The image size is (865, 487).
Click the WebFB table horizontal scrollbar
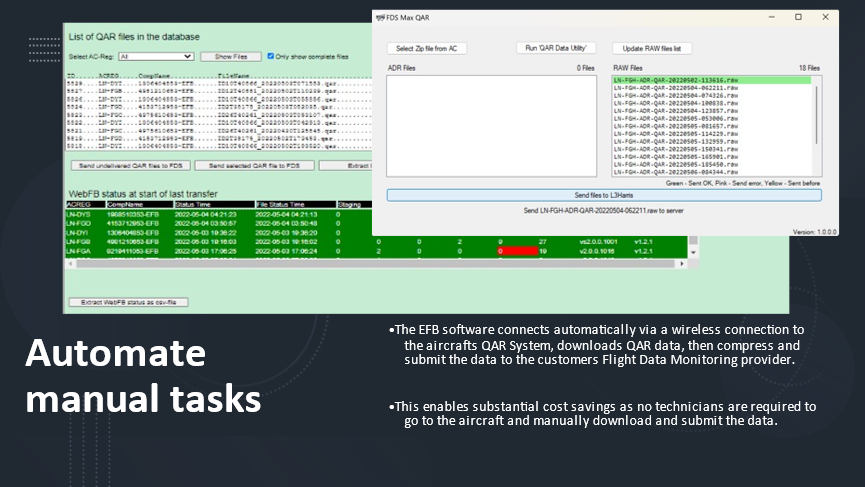(x=380, y=263)
